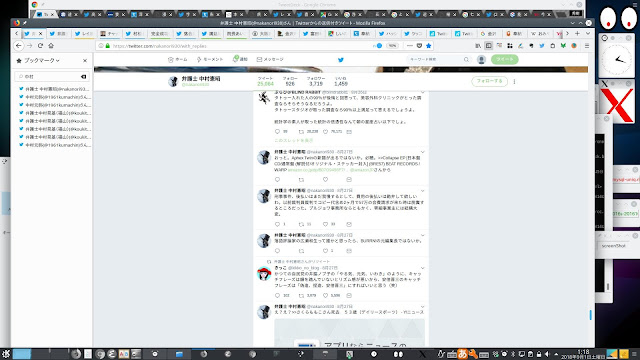Click the green ツイート compose button
This screenshot has width=640, height=360.
(x=505, y=60)
